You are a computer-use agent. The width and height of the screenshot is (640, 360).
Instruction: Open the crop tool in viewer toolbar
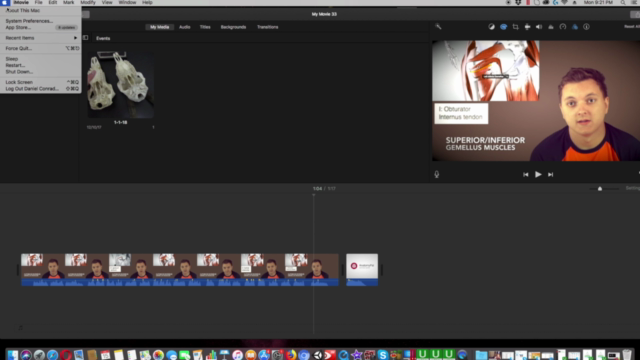click(515, 27)
